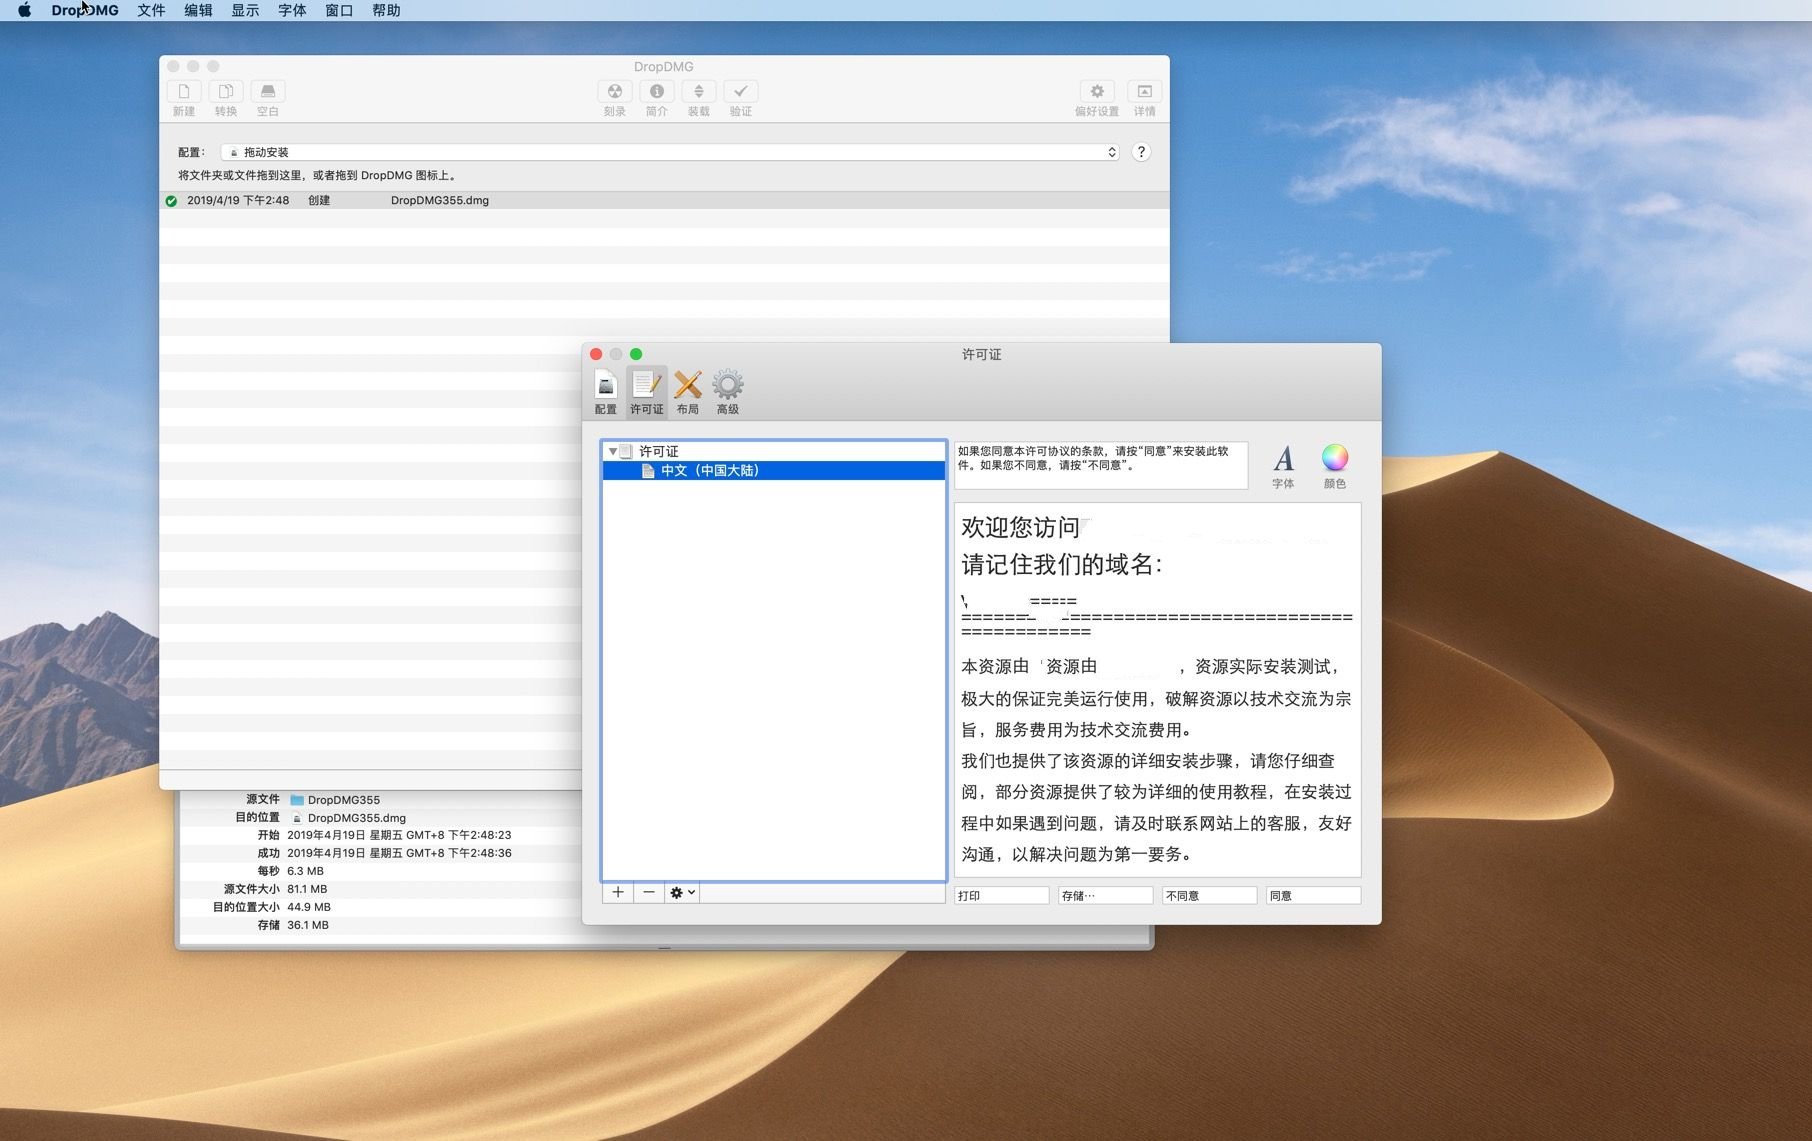Viewport: 1812px width, 1141px height.
Task: Click the 36.1 MB savings value
Action: pyautogui.click(x=307, y=925)
